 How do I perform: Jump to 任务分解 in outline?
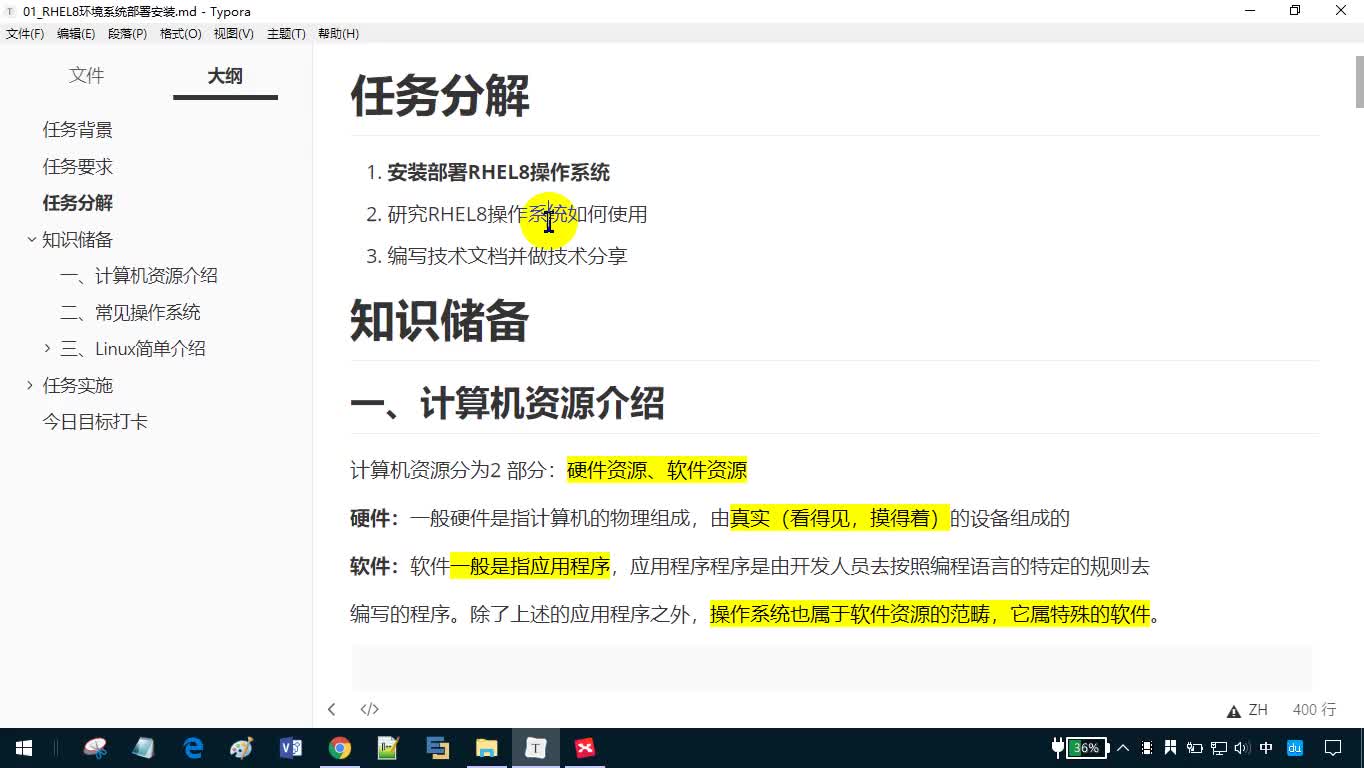pyautogui.click(x=78, y=203)
